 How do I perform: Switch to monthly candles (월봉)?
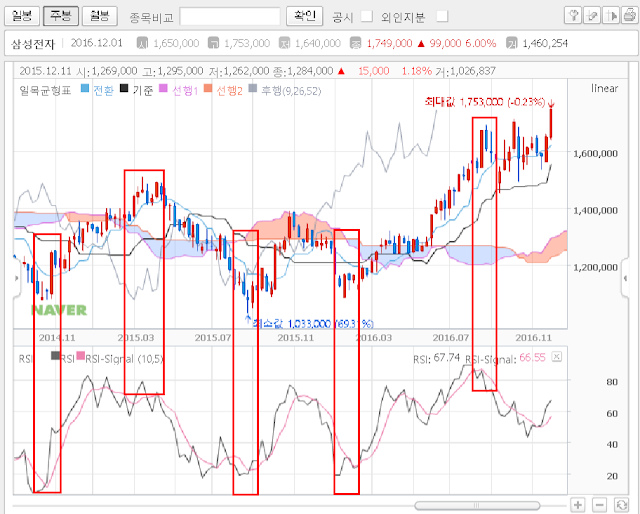[x=100, y=16]
